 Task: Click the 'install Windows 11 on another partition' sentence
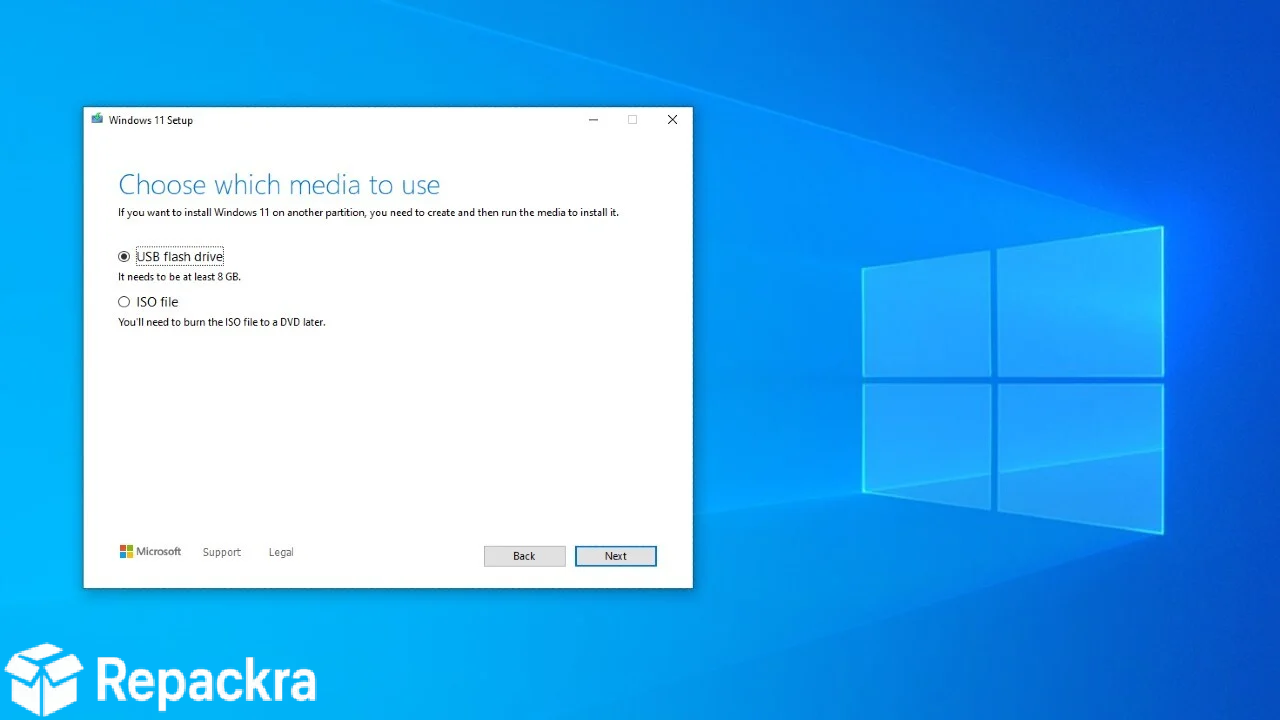click(x=368, y=212)
